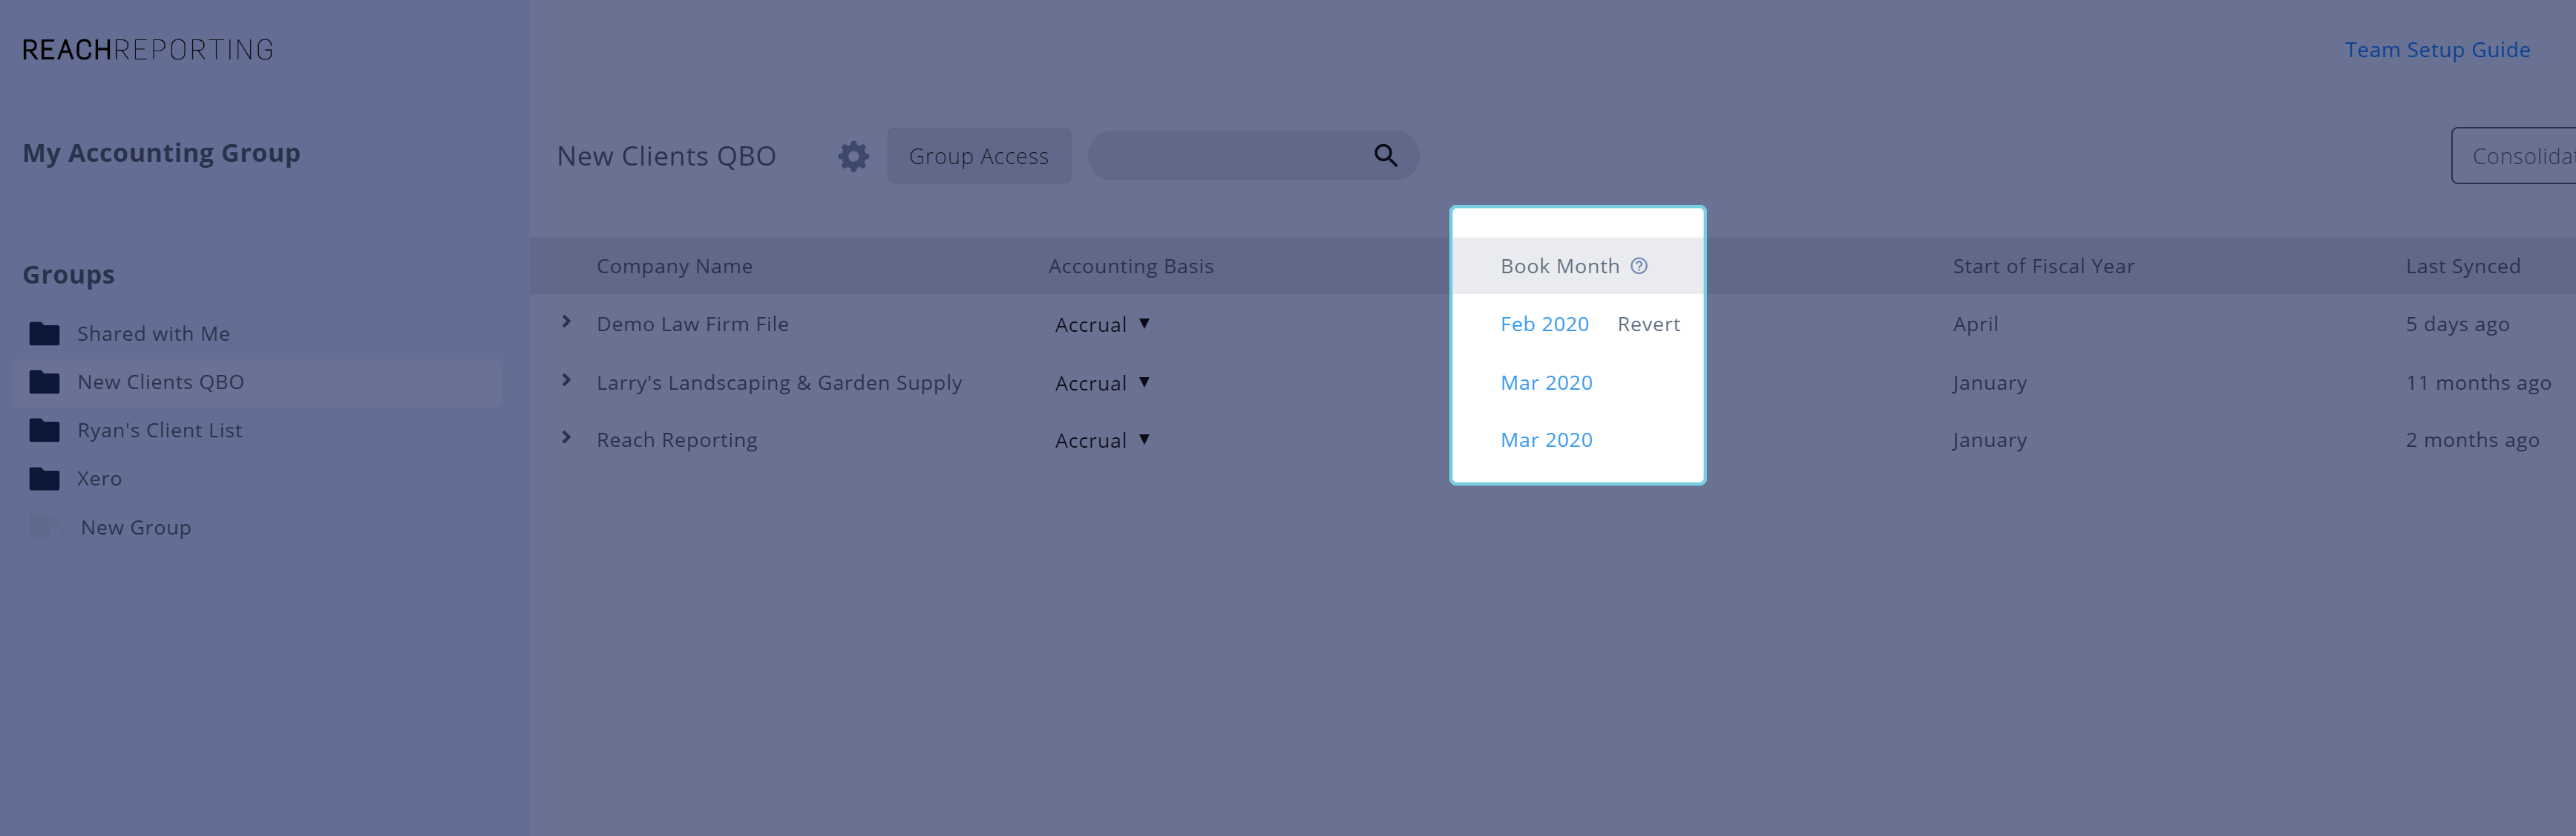The height and width of the screenshot is (836, 2576).
Task: Expand the Demo Law Firm File row
Action: coord(566,322)
